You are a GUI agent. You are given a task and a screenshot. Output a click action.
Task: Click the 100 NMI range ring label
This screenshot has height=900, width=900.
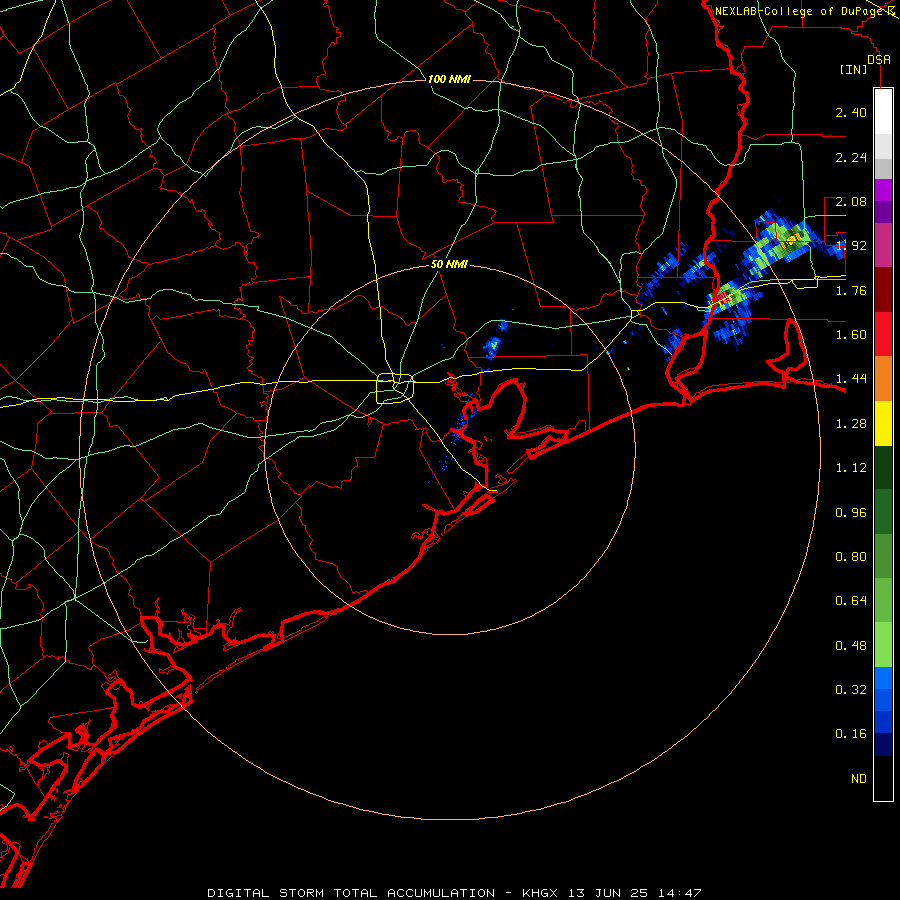tap(449, 79)
